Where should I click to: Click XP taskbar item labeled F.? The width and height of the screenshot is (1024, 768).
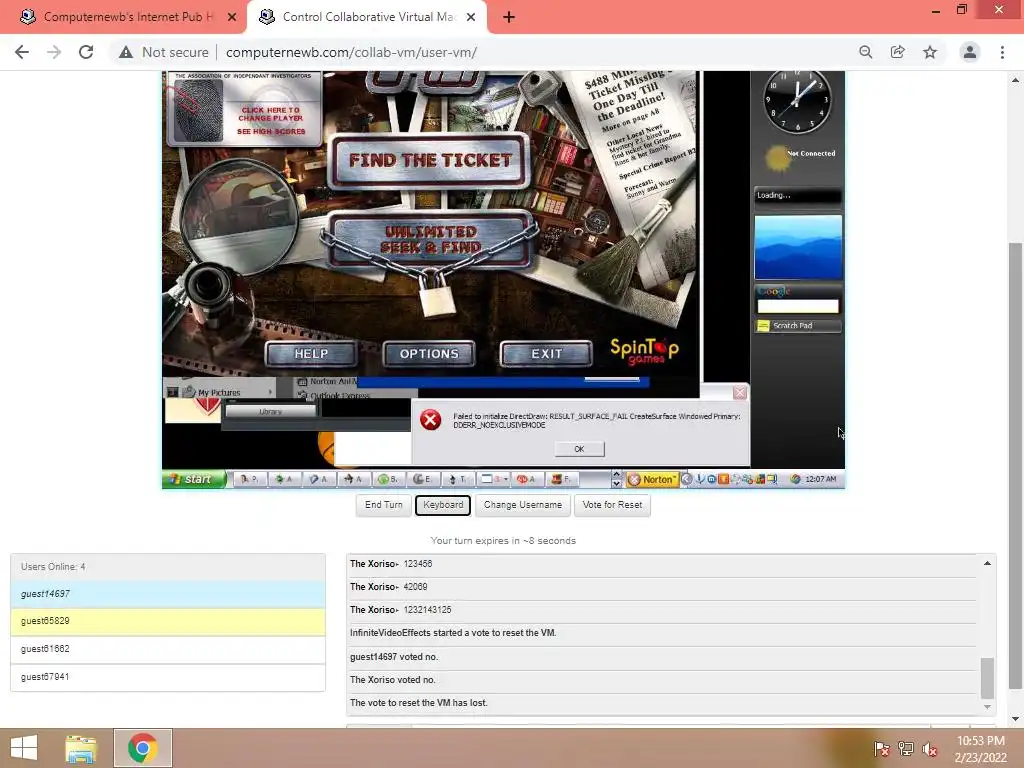(x=562, y=479)
